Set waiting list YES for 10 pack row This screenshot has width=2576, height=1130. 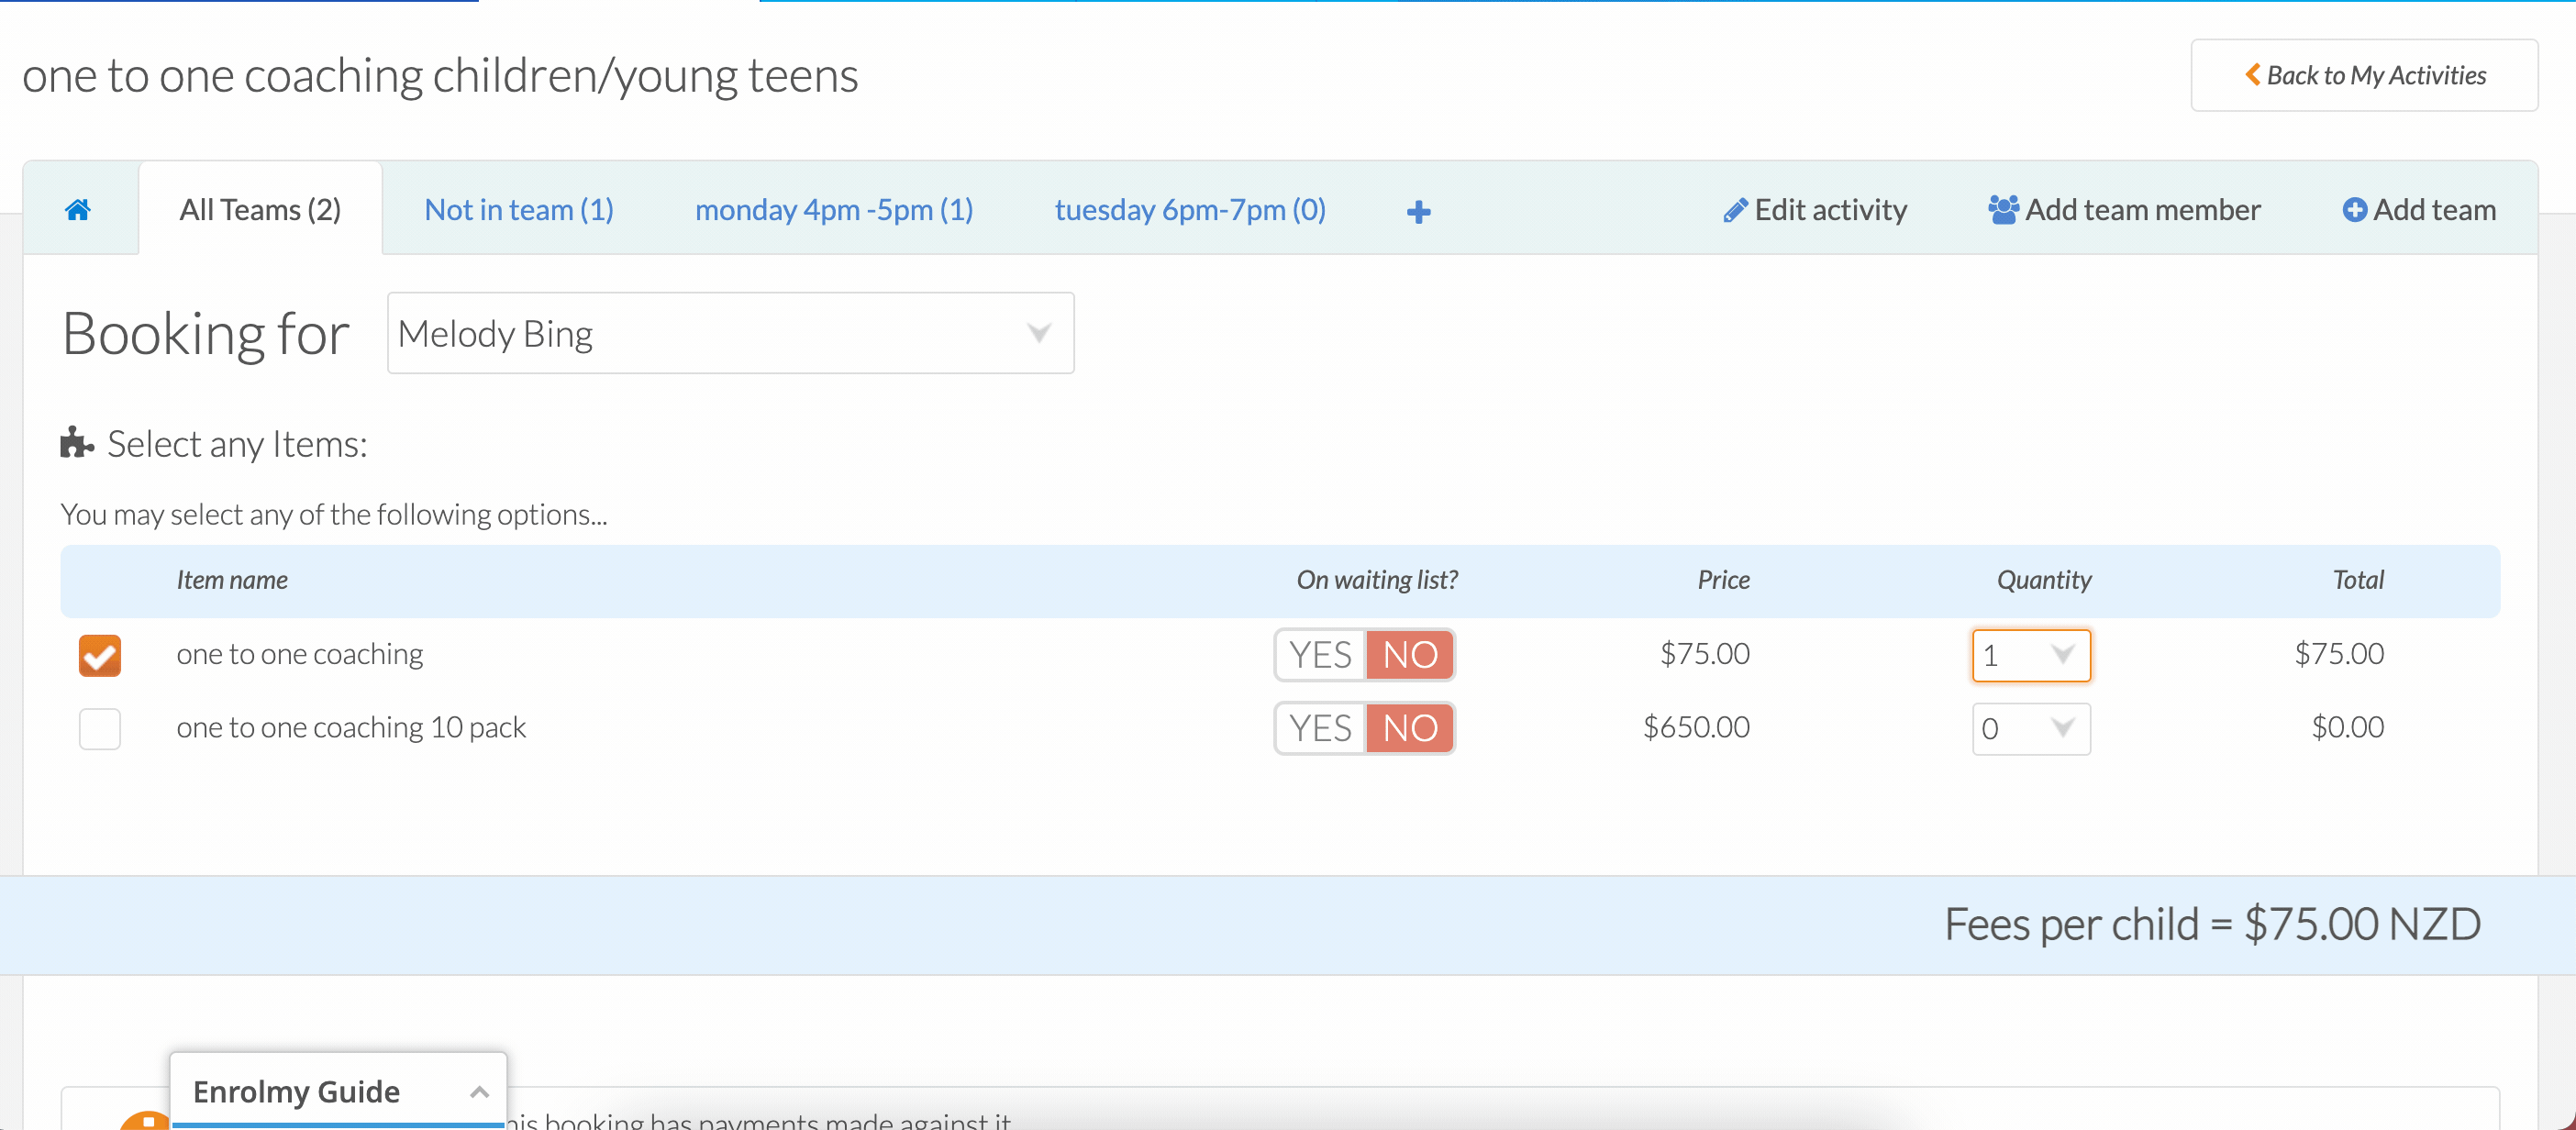[1320, 728]
